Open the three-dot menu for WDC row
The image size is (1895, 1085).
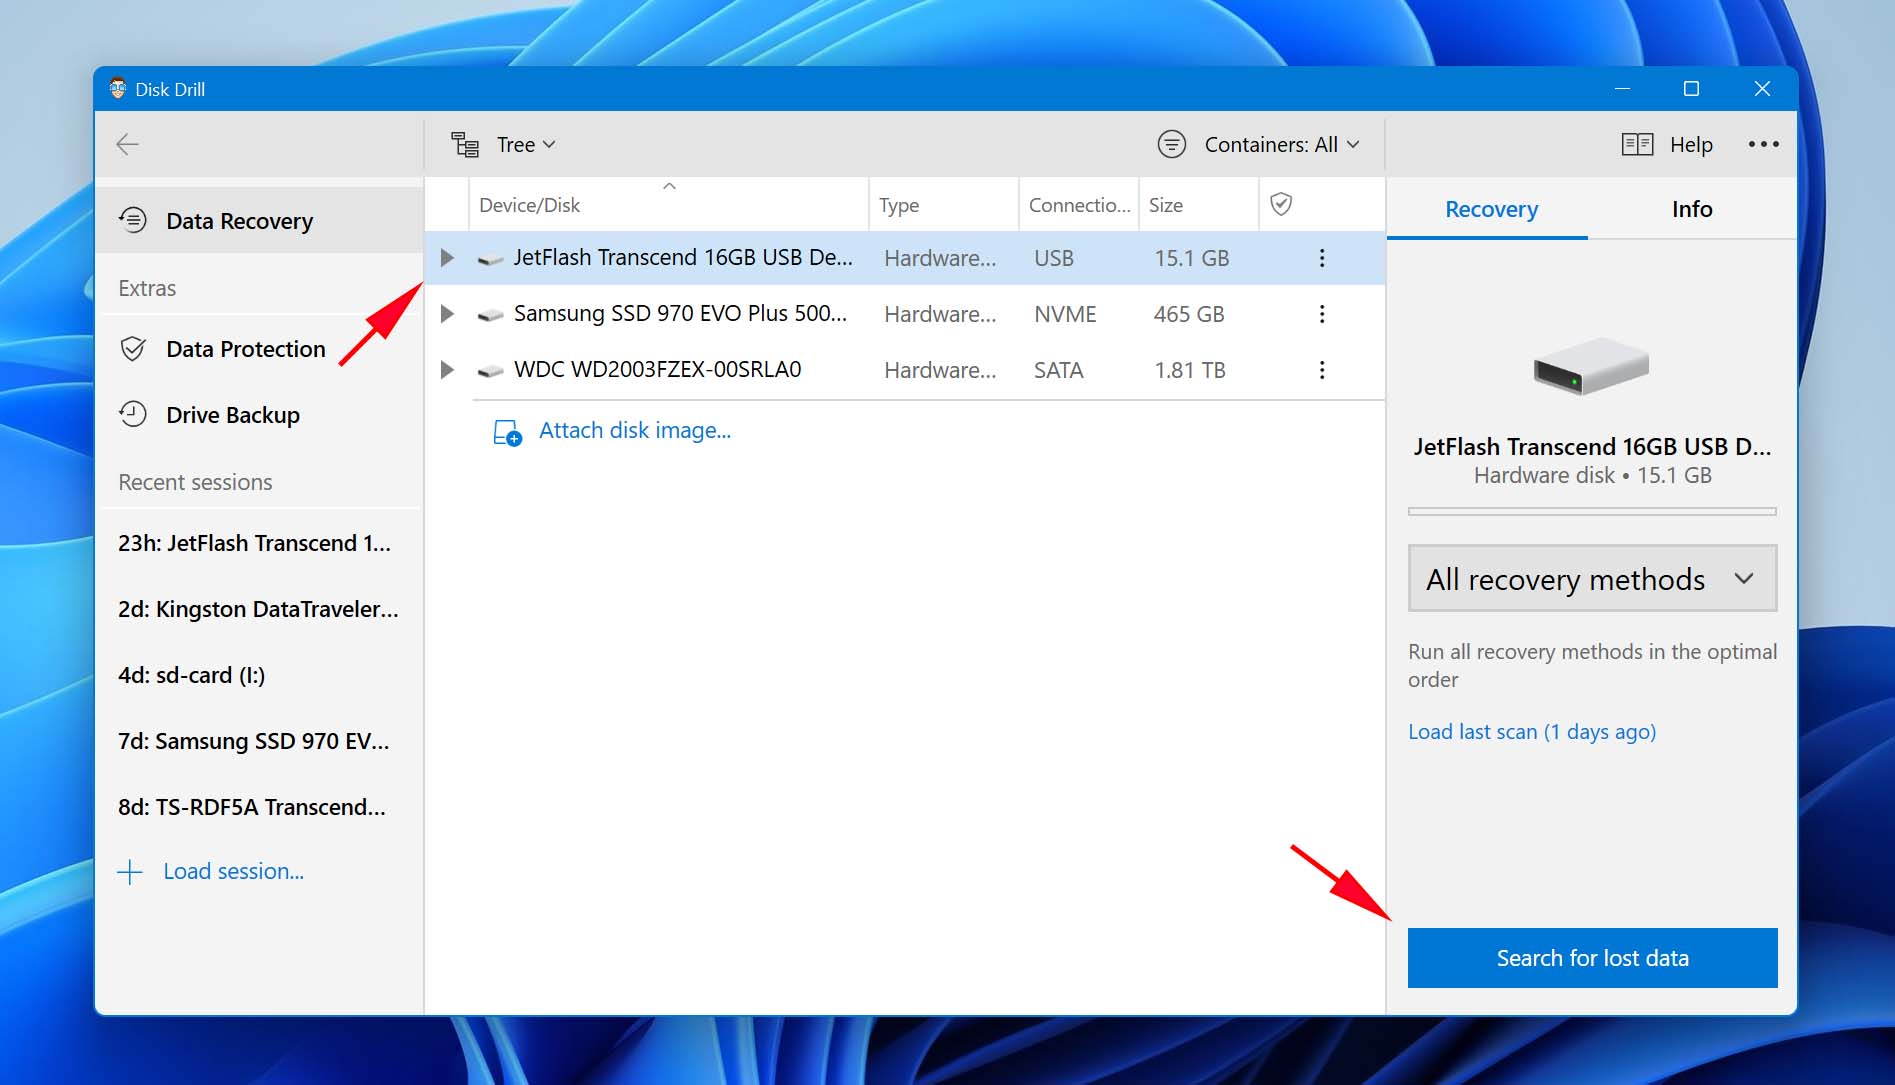click(1322, 370)
